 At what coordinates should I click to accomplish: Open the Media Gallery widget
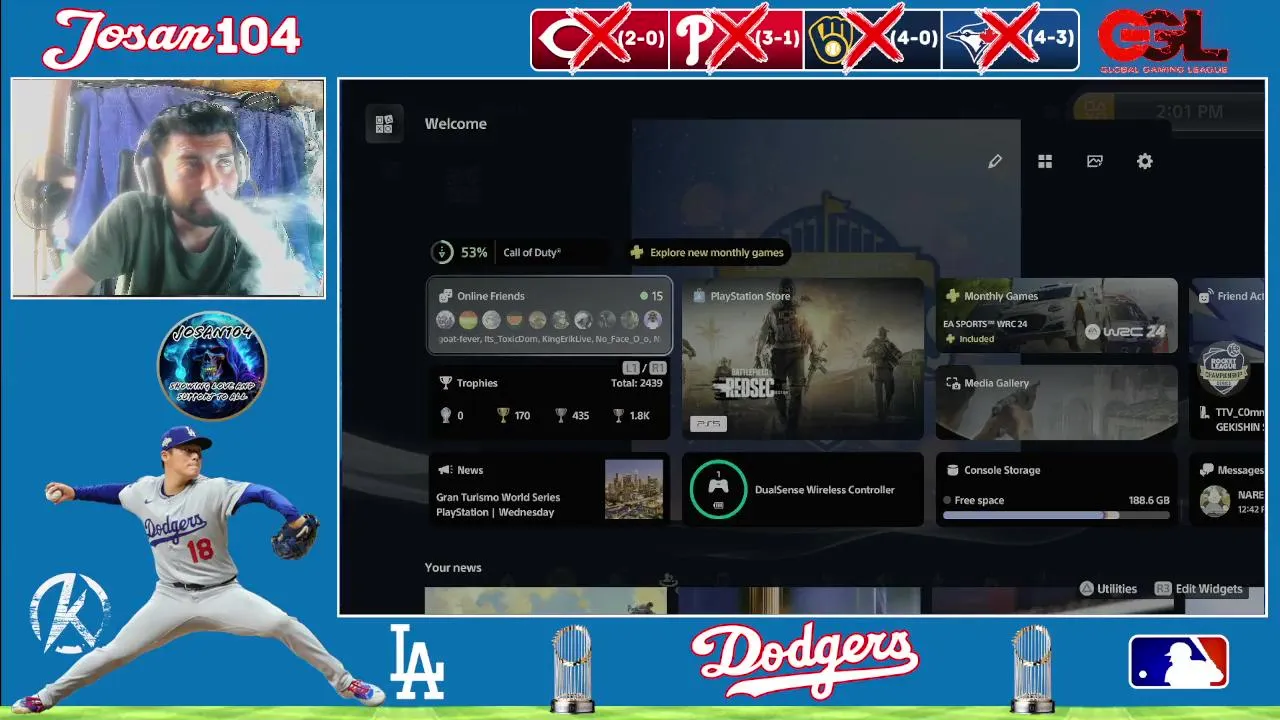pyautogui.click(x=1057, y=402)
